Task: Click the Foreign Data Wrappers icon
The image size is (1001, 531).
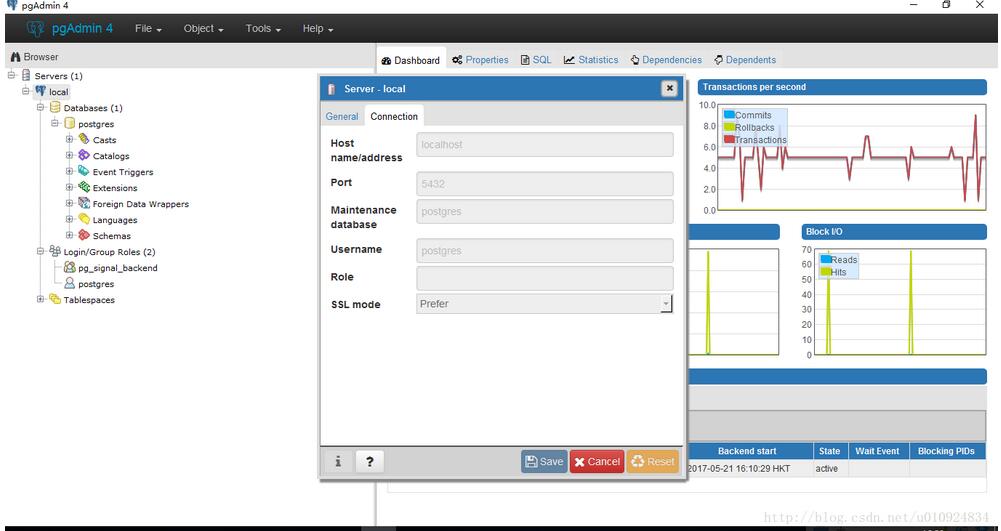Action: [84, 204]
